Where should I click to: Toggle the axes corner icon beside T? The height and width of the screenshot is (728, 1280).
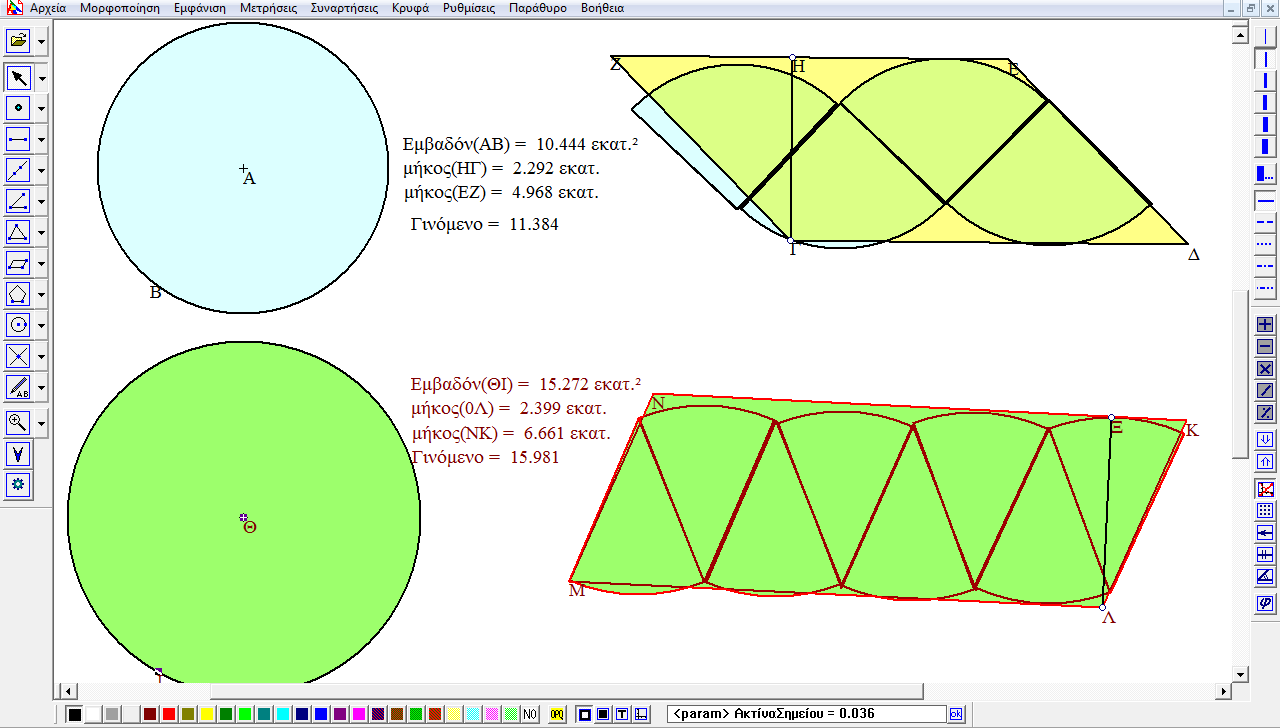click(641, 714)
